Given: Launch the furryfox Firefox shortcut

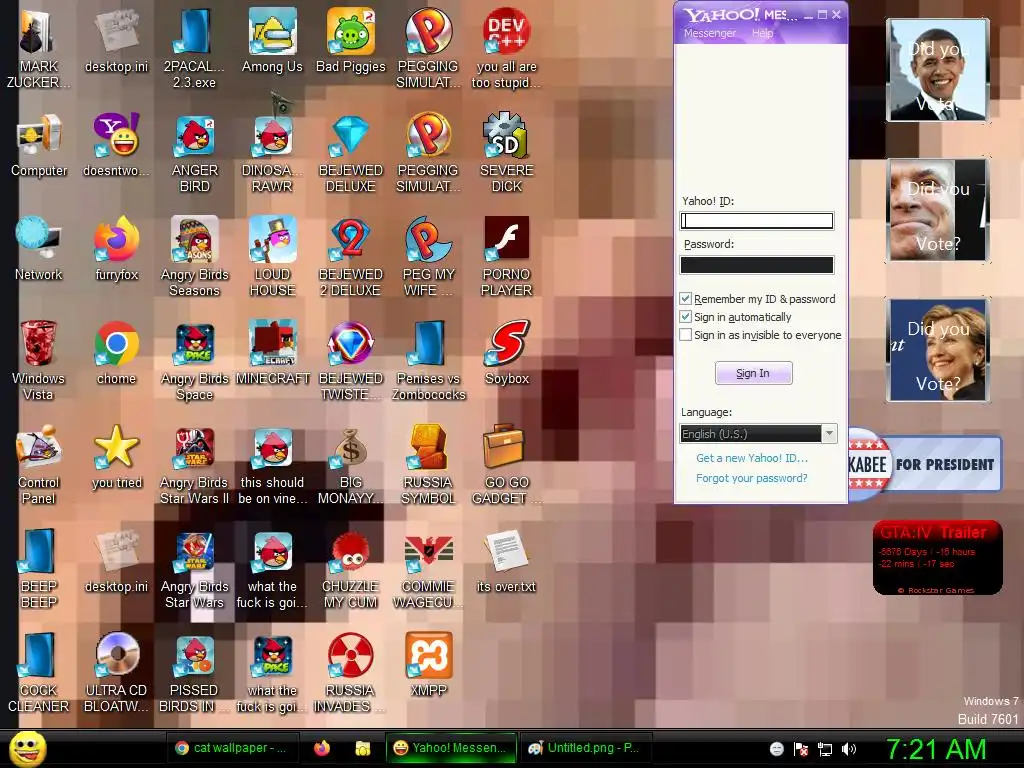Looking at the screenshot, I should pyautogui.click(x=116, y=248).
